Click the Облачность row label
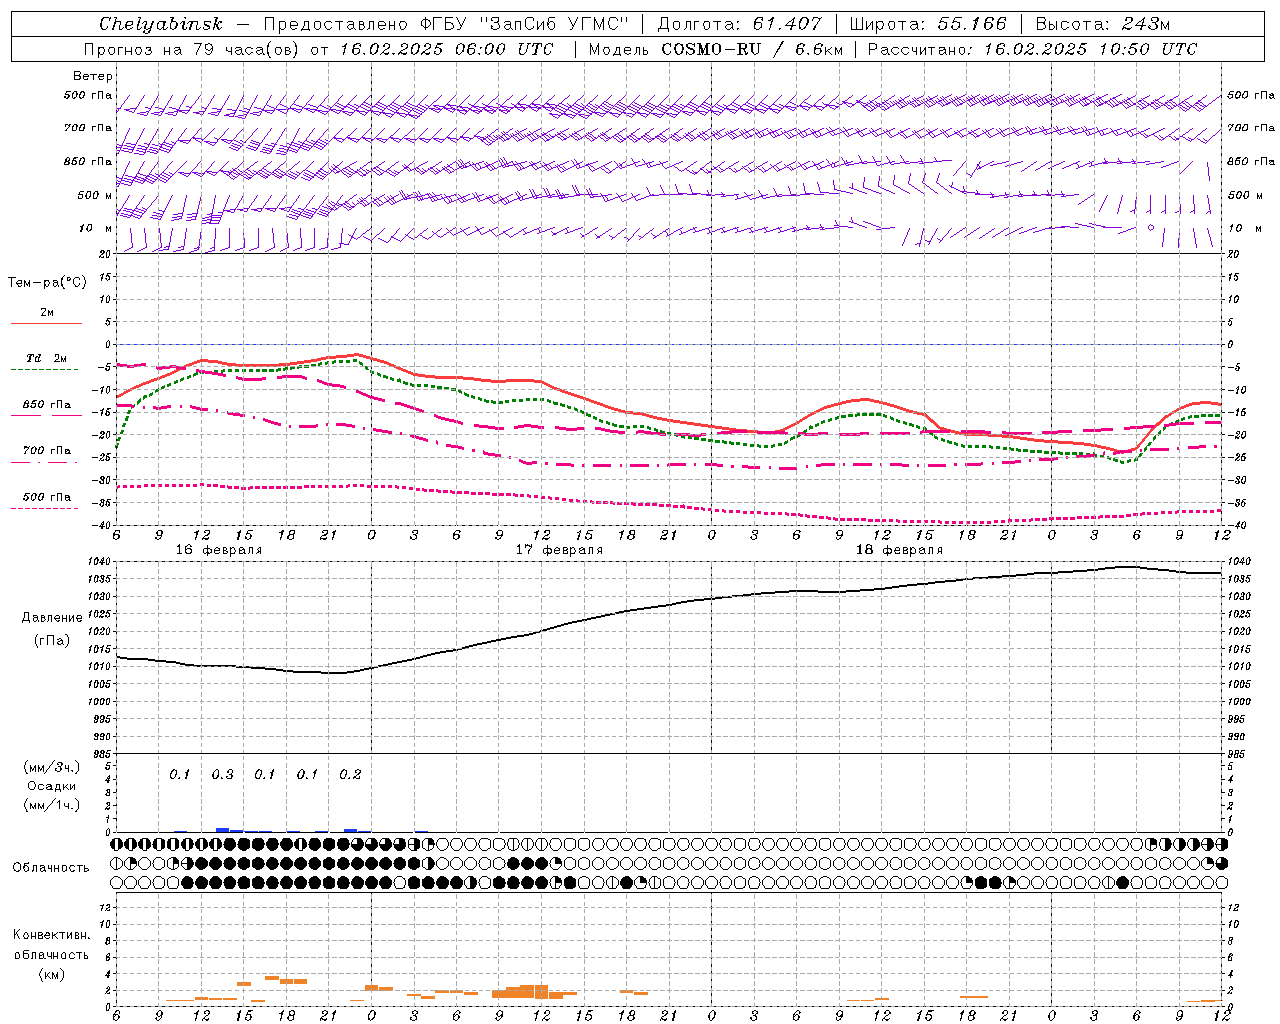 (51, 867)
